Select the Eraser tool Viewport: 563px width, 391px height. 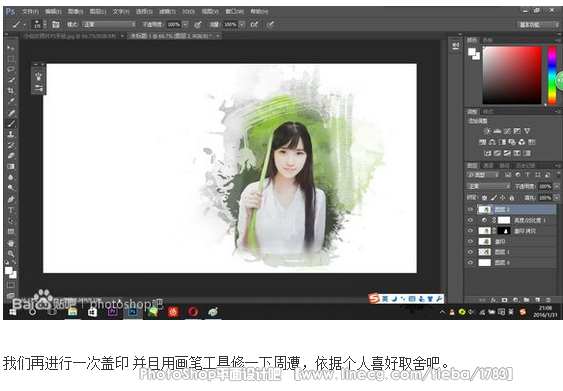[x=11, y=156]
